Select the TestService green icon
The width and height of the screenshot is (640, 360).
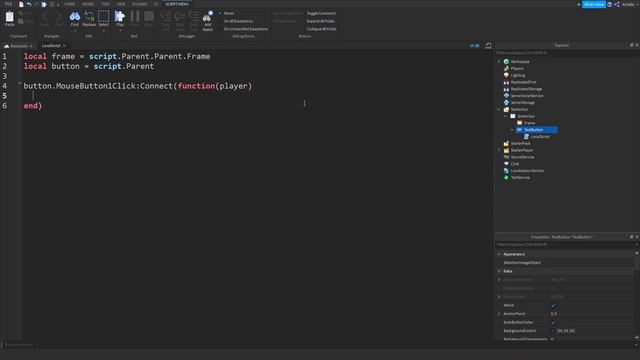coord(506,178)
